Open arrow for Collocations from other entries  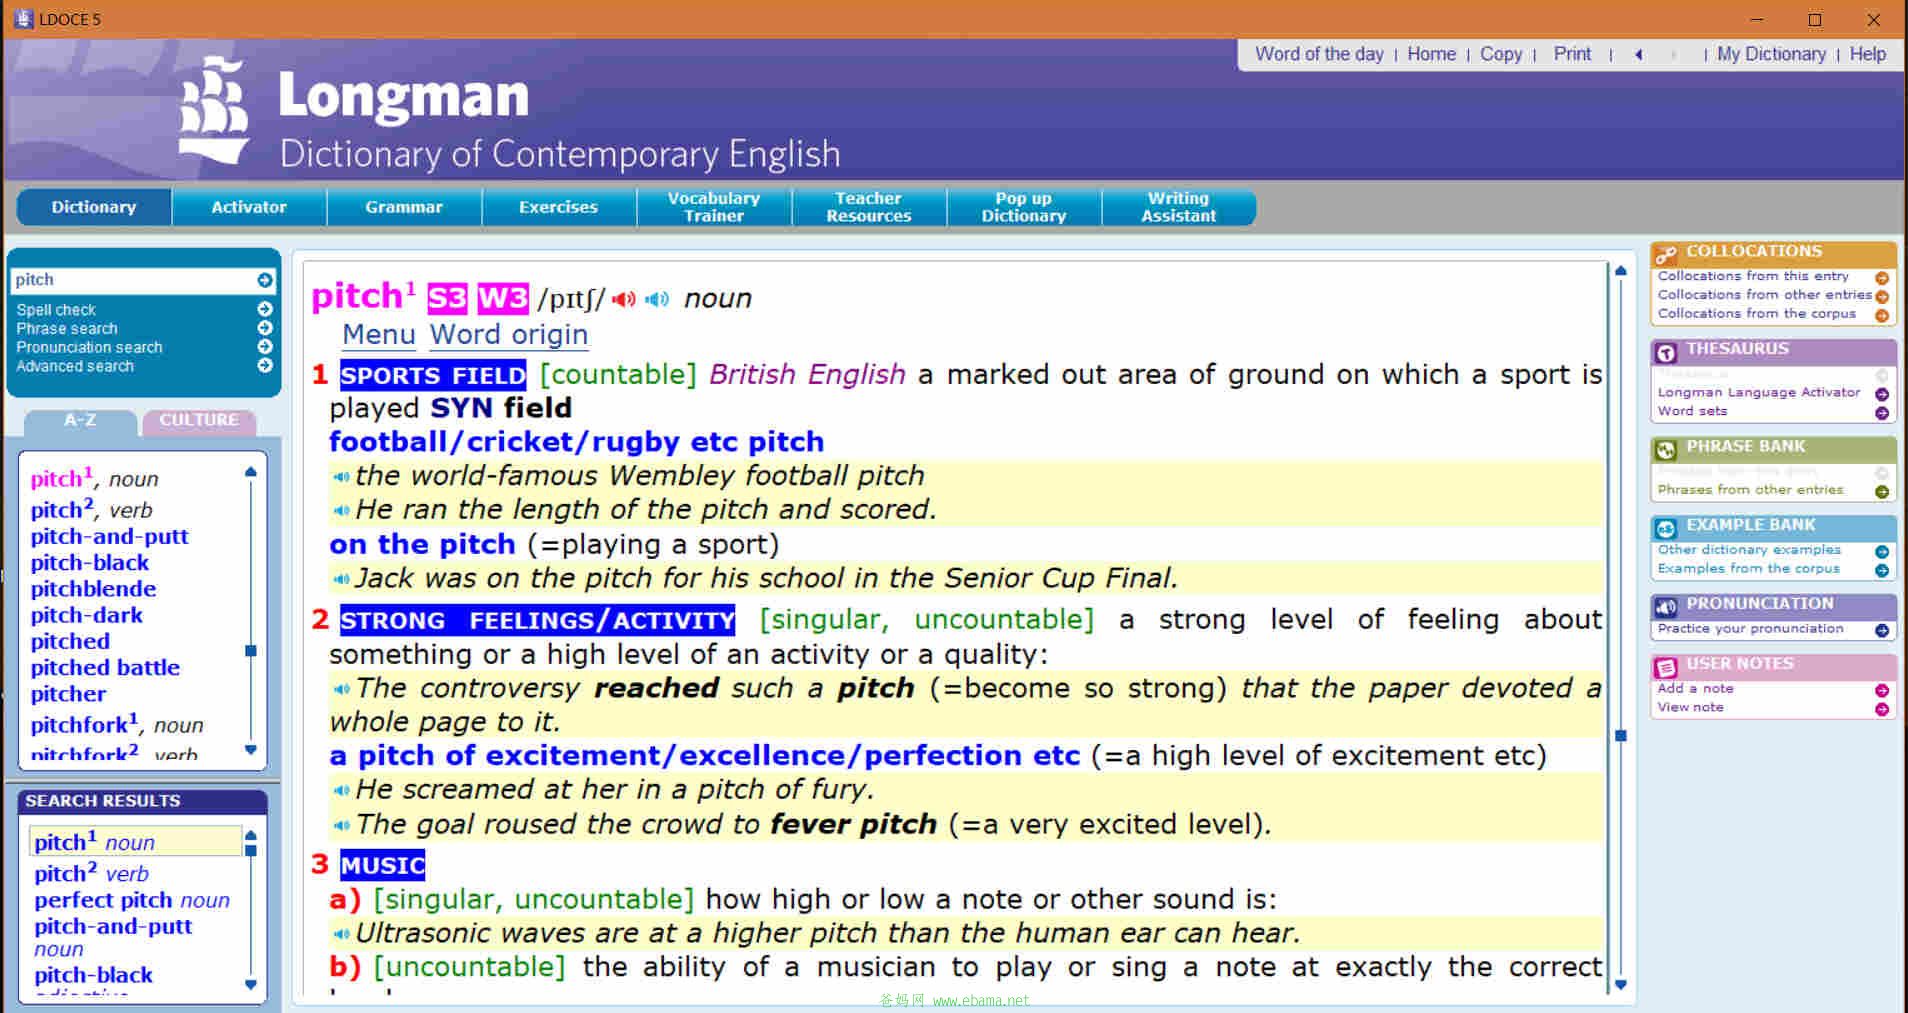click(x=1882, y=297)
